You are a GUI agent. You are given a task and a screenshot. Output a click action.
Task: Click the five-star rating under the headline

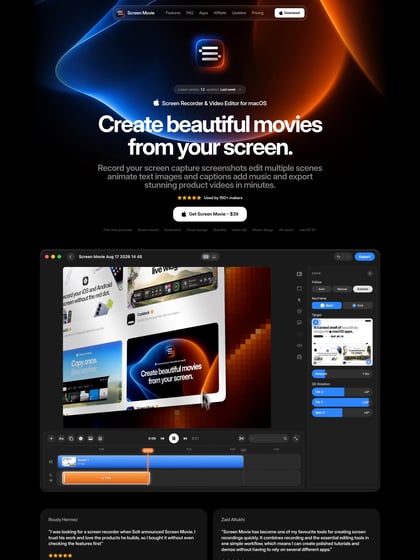(x=189, y=198)
